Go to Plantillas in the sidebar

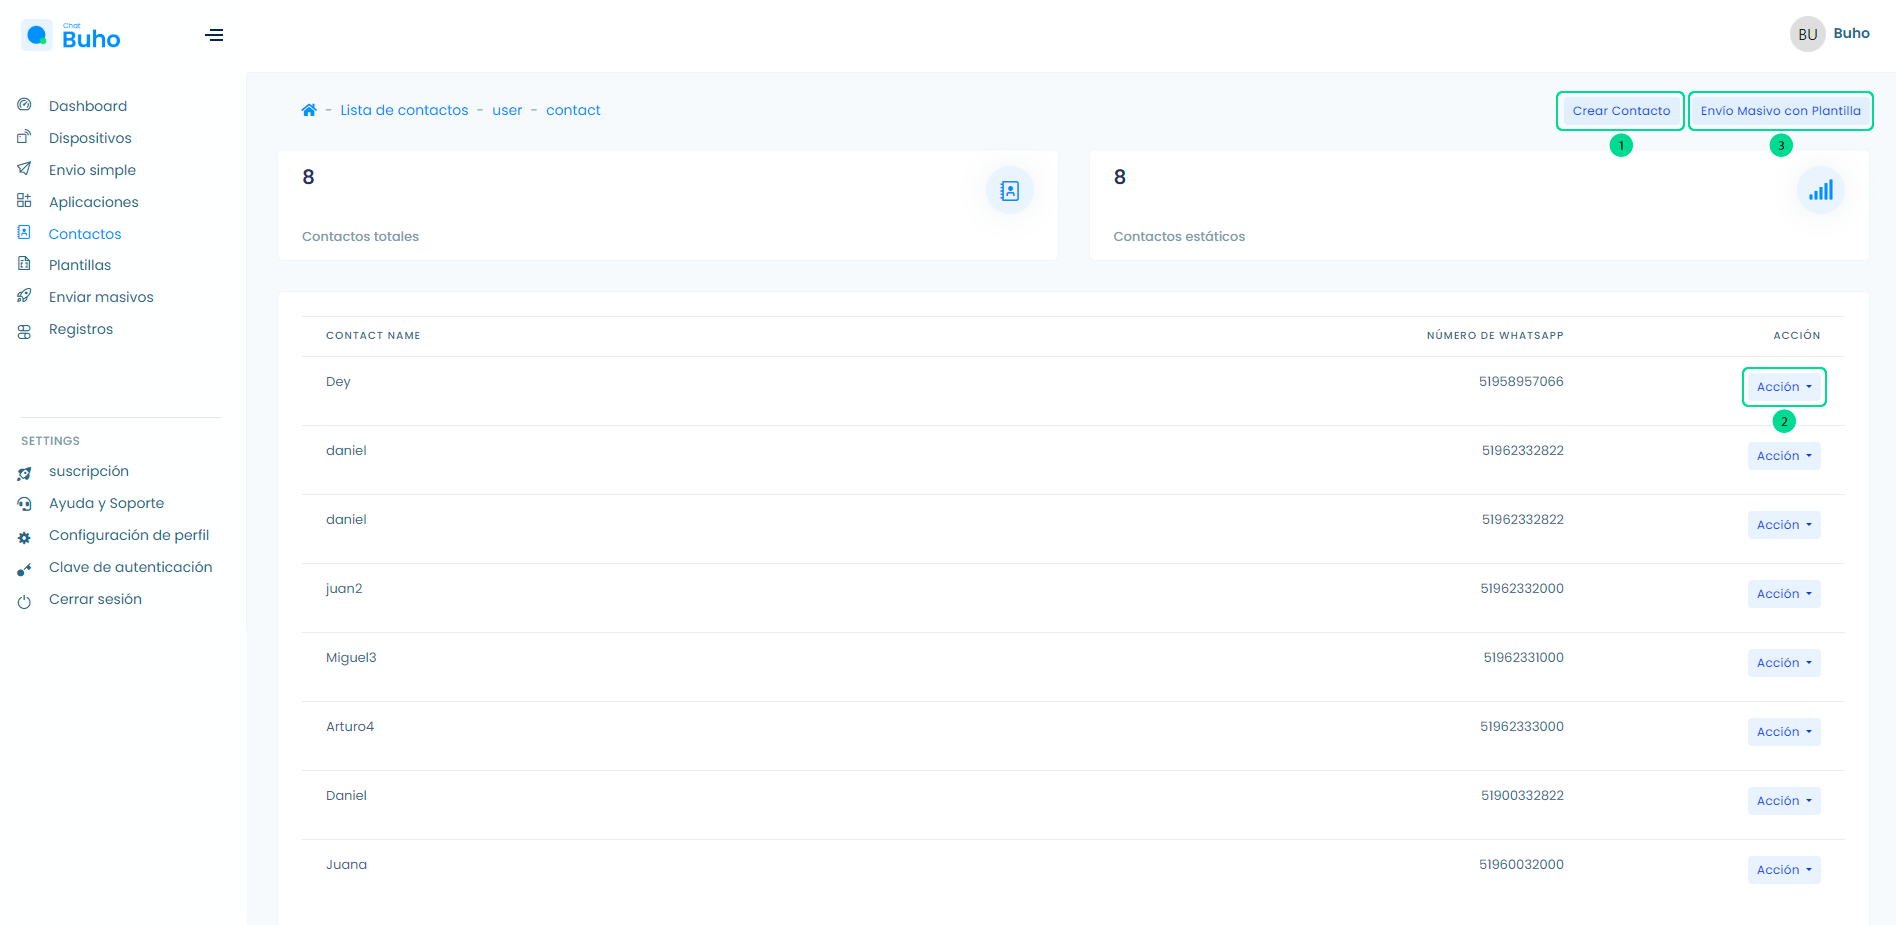(80, 265)
